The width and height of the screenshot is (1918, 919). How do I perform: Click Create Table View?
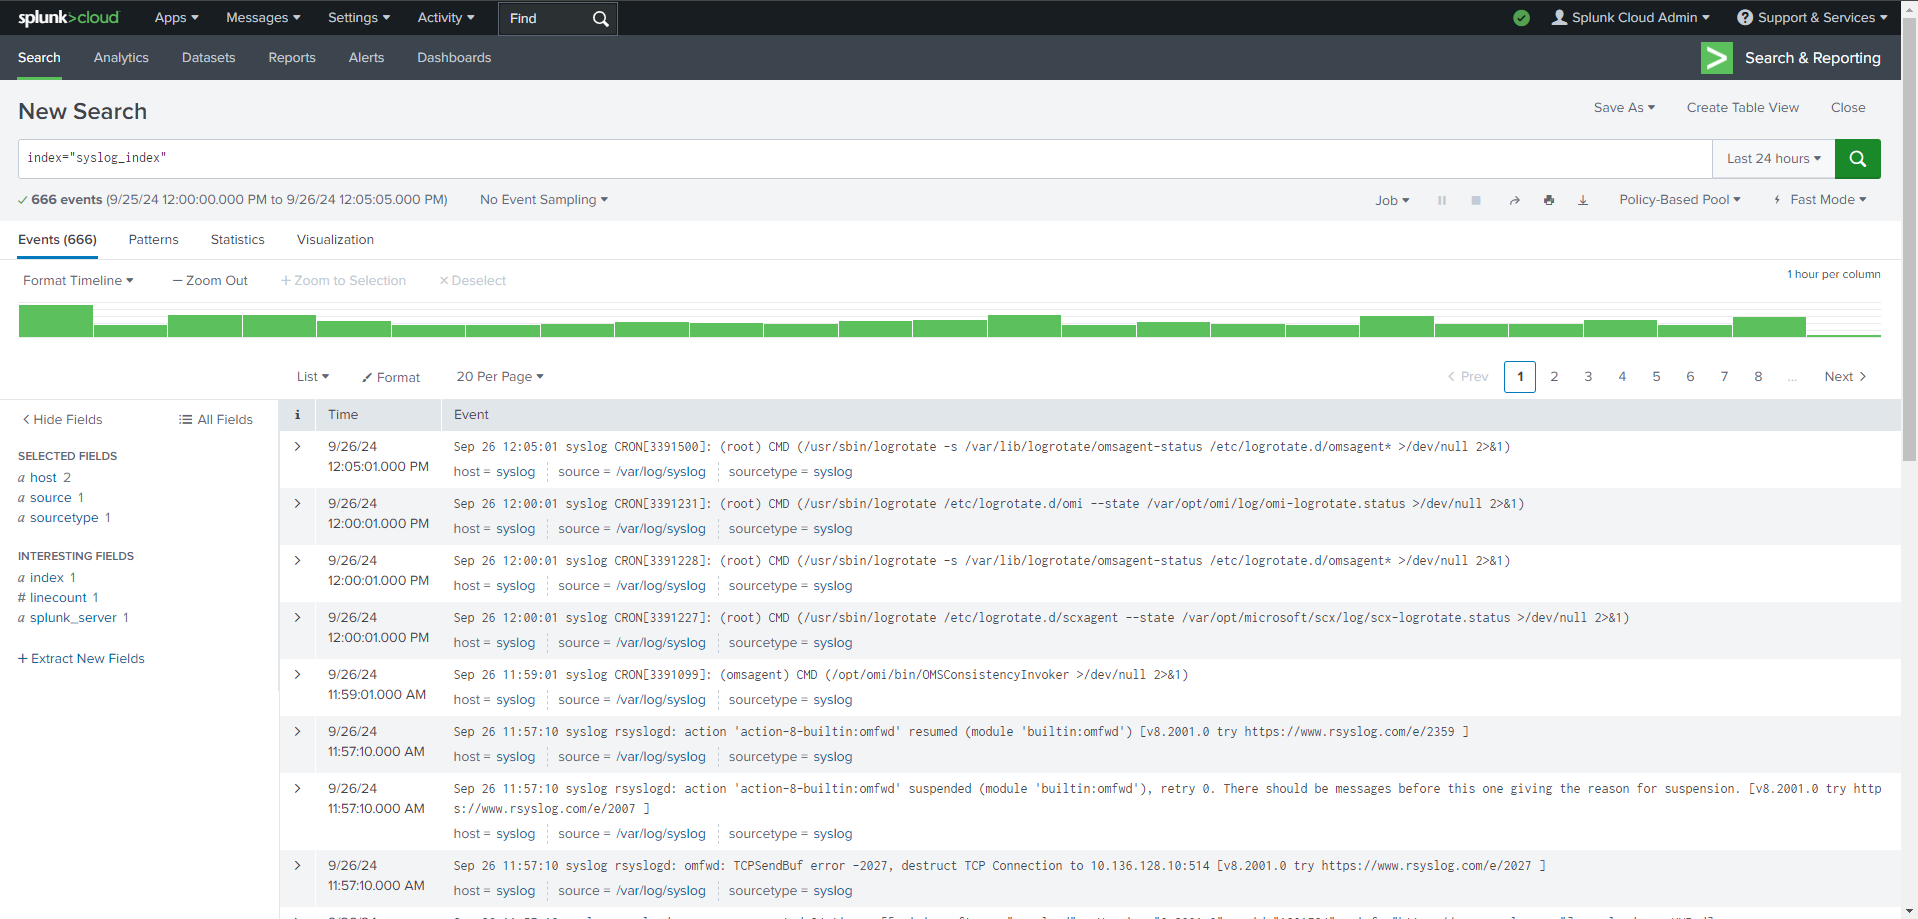click(1742, 107)
